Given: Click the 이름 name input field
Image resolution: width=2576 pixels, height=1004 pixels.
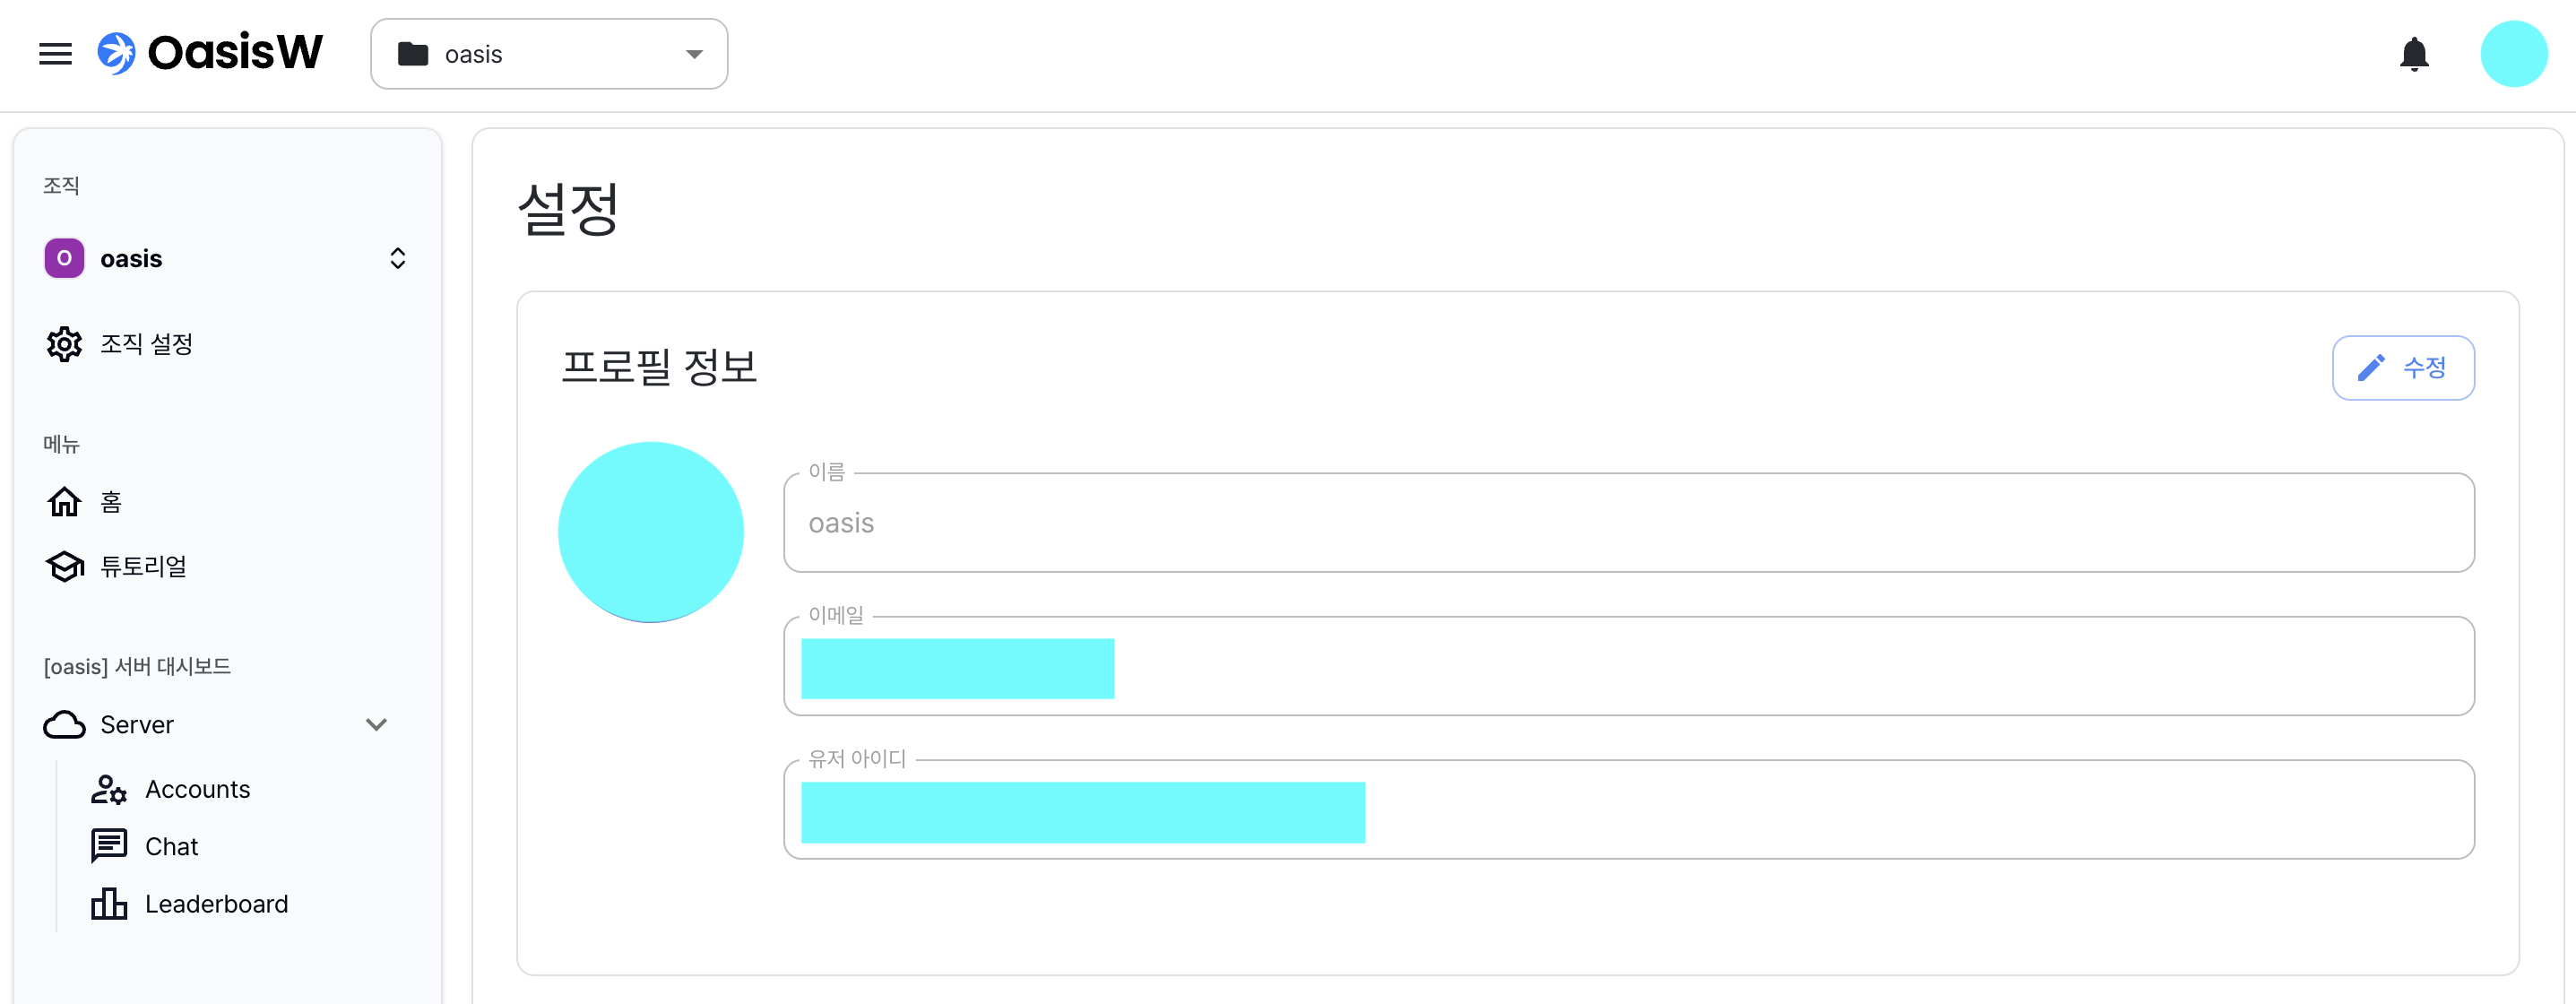Looking at the screenshot, I should (x=1628, y=523).
